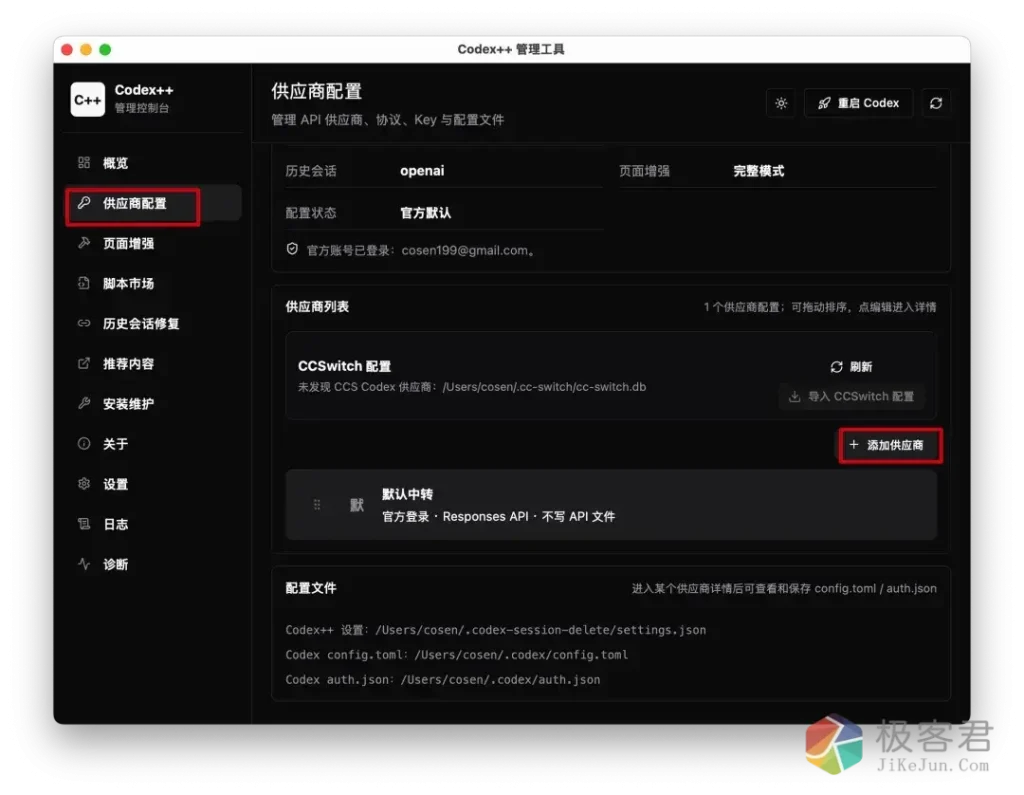Image resolution: width=1024 pixels, height=795 pixels.
Task: Click the download icon in 导入 CCSwitch 配置
Action: (794, 397)
